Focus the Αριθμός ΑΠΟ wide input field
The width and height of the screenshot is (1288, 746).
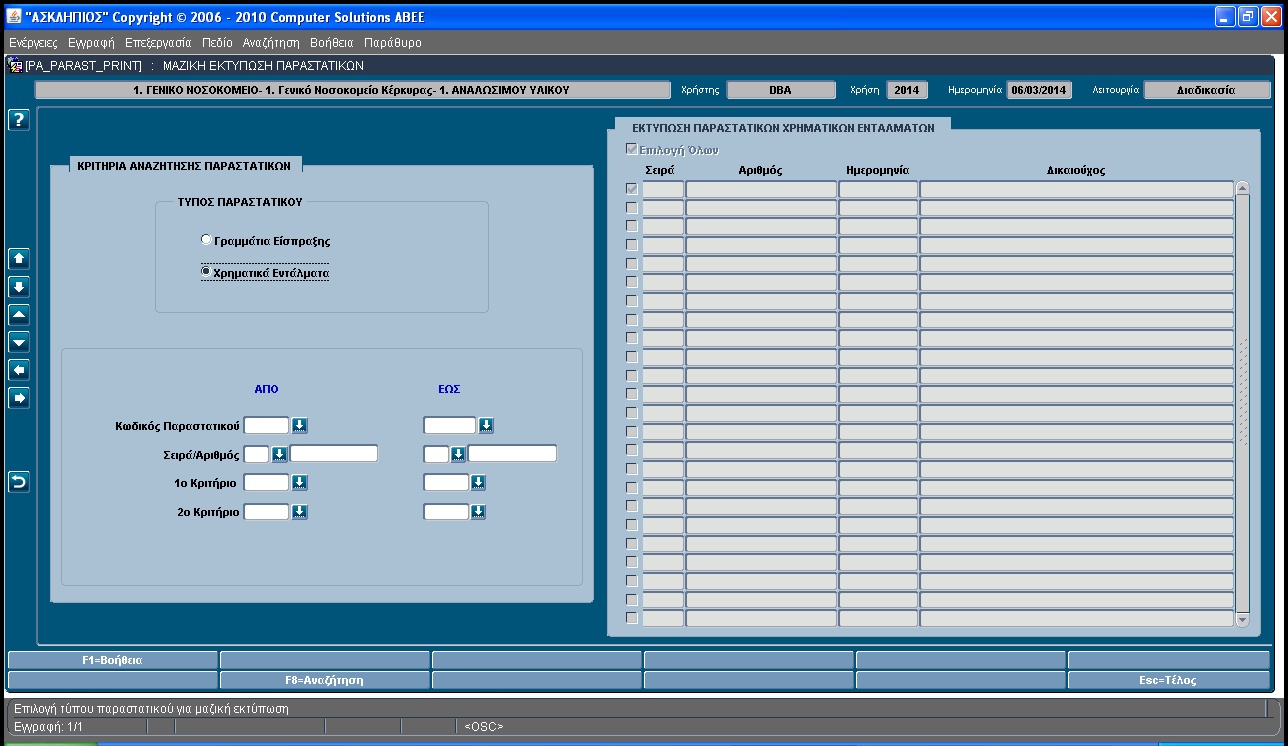coord(334,454)
